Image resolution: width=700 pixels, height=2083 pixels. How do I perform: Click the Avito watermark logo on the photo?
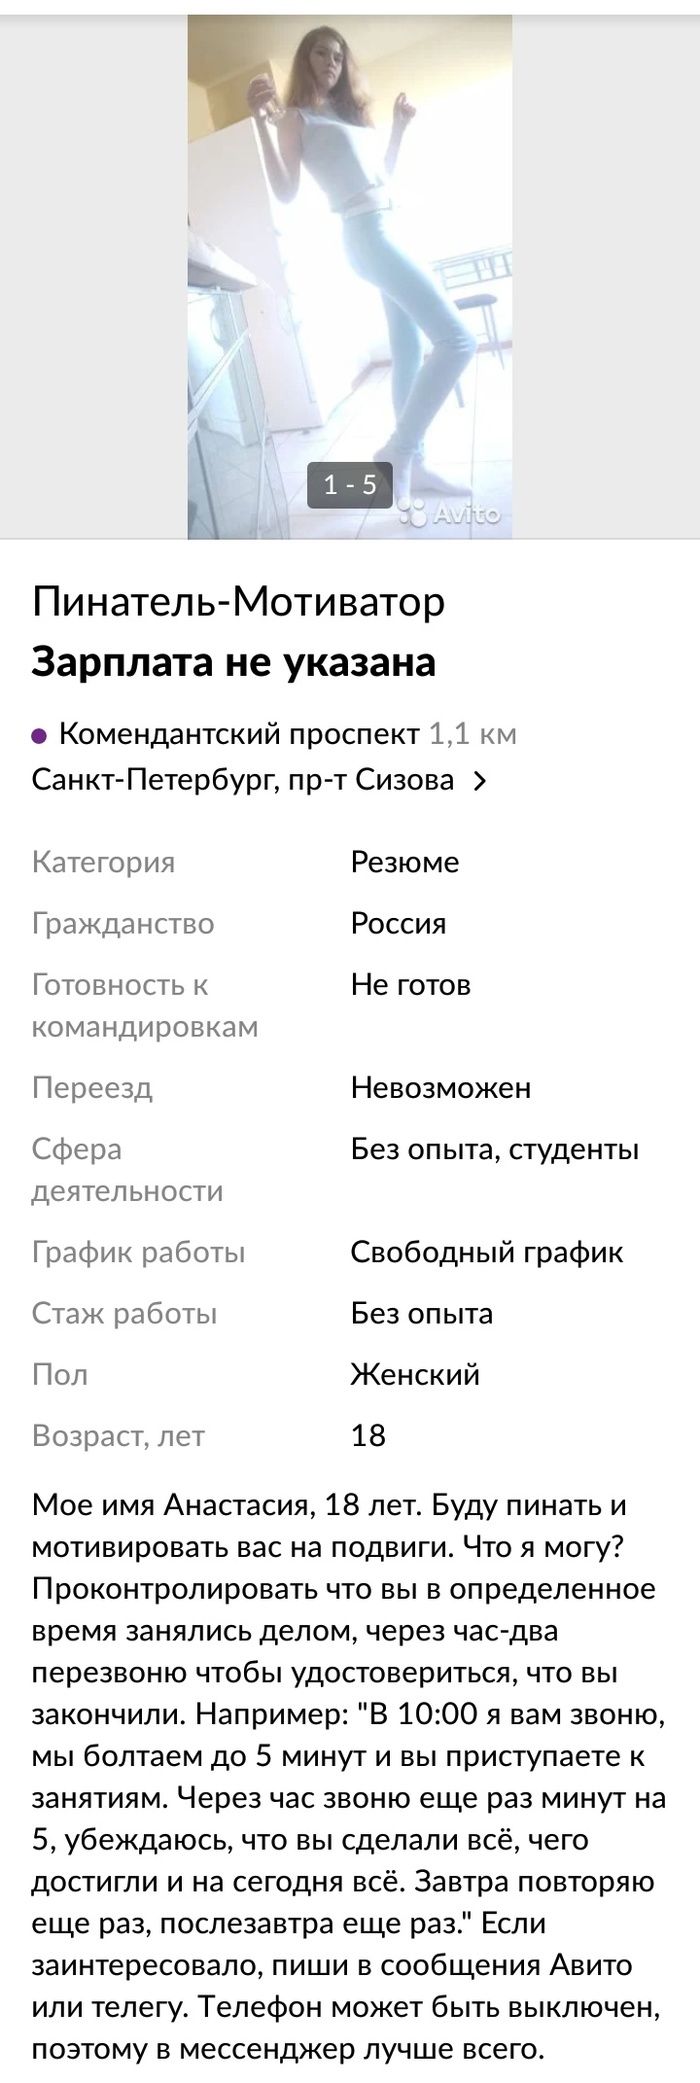452,514
